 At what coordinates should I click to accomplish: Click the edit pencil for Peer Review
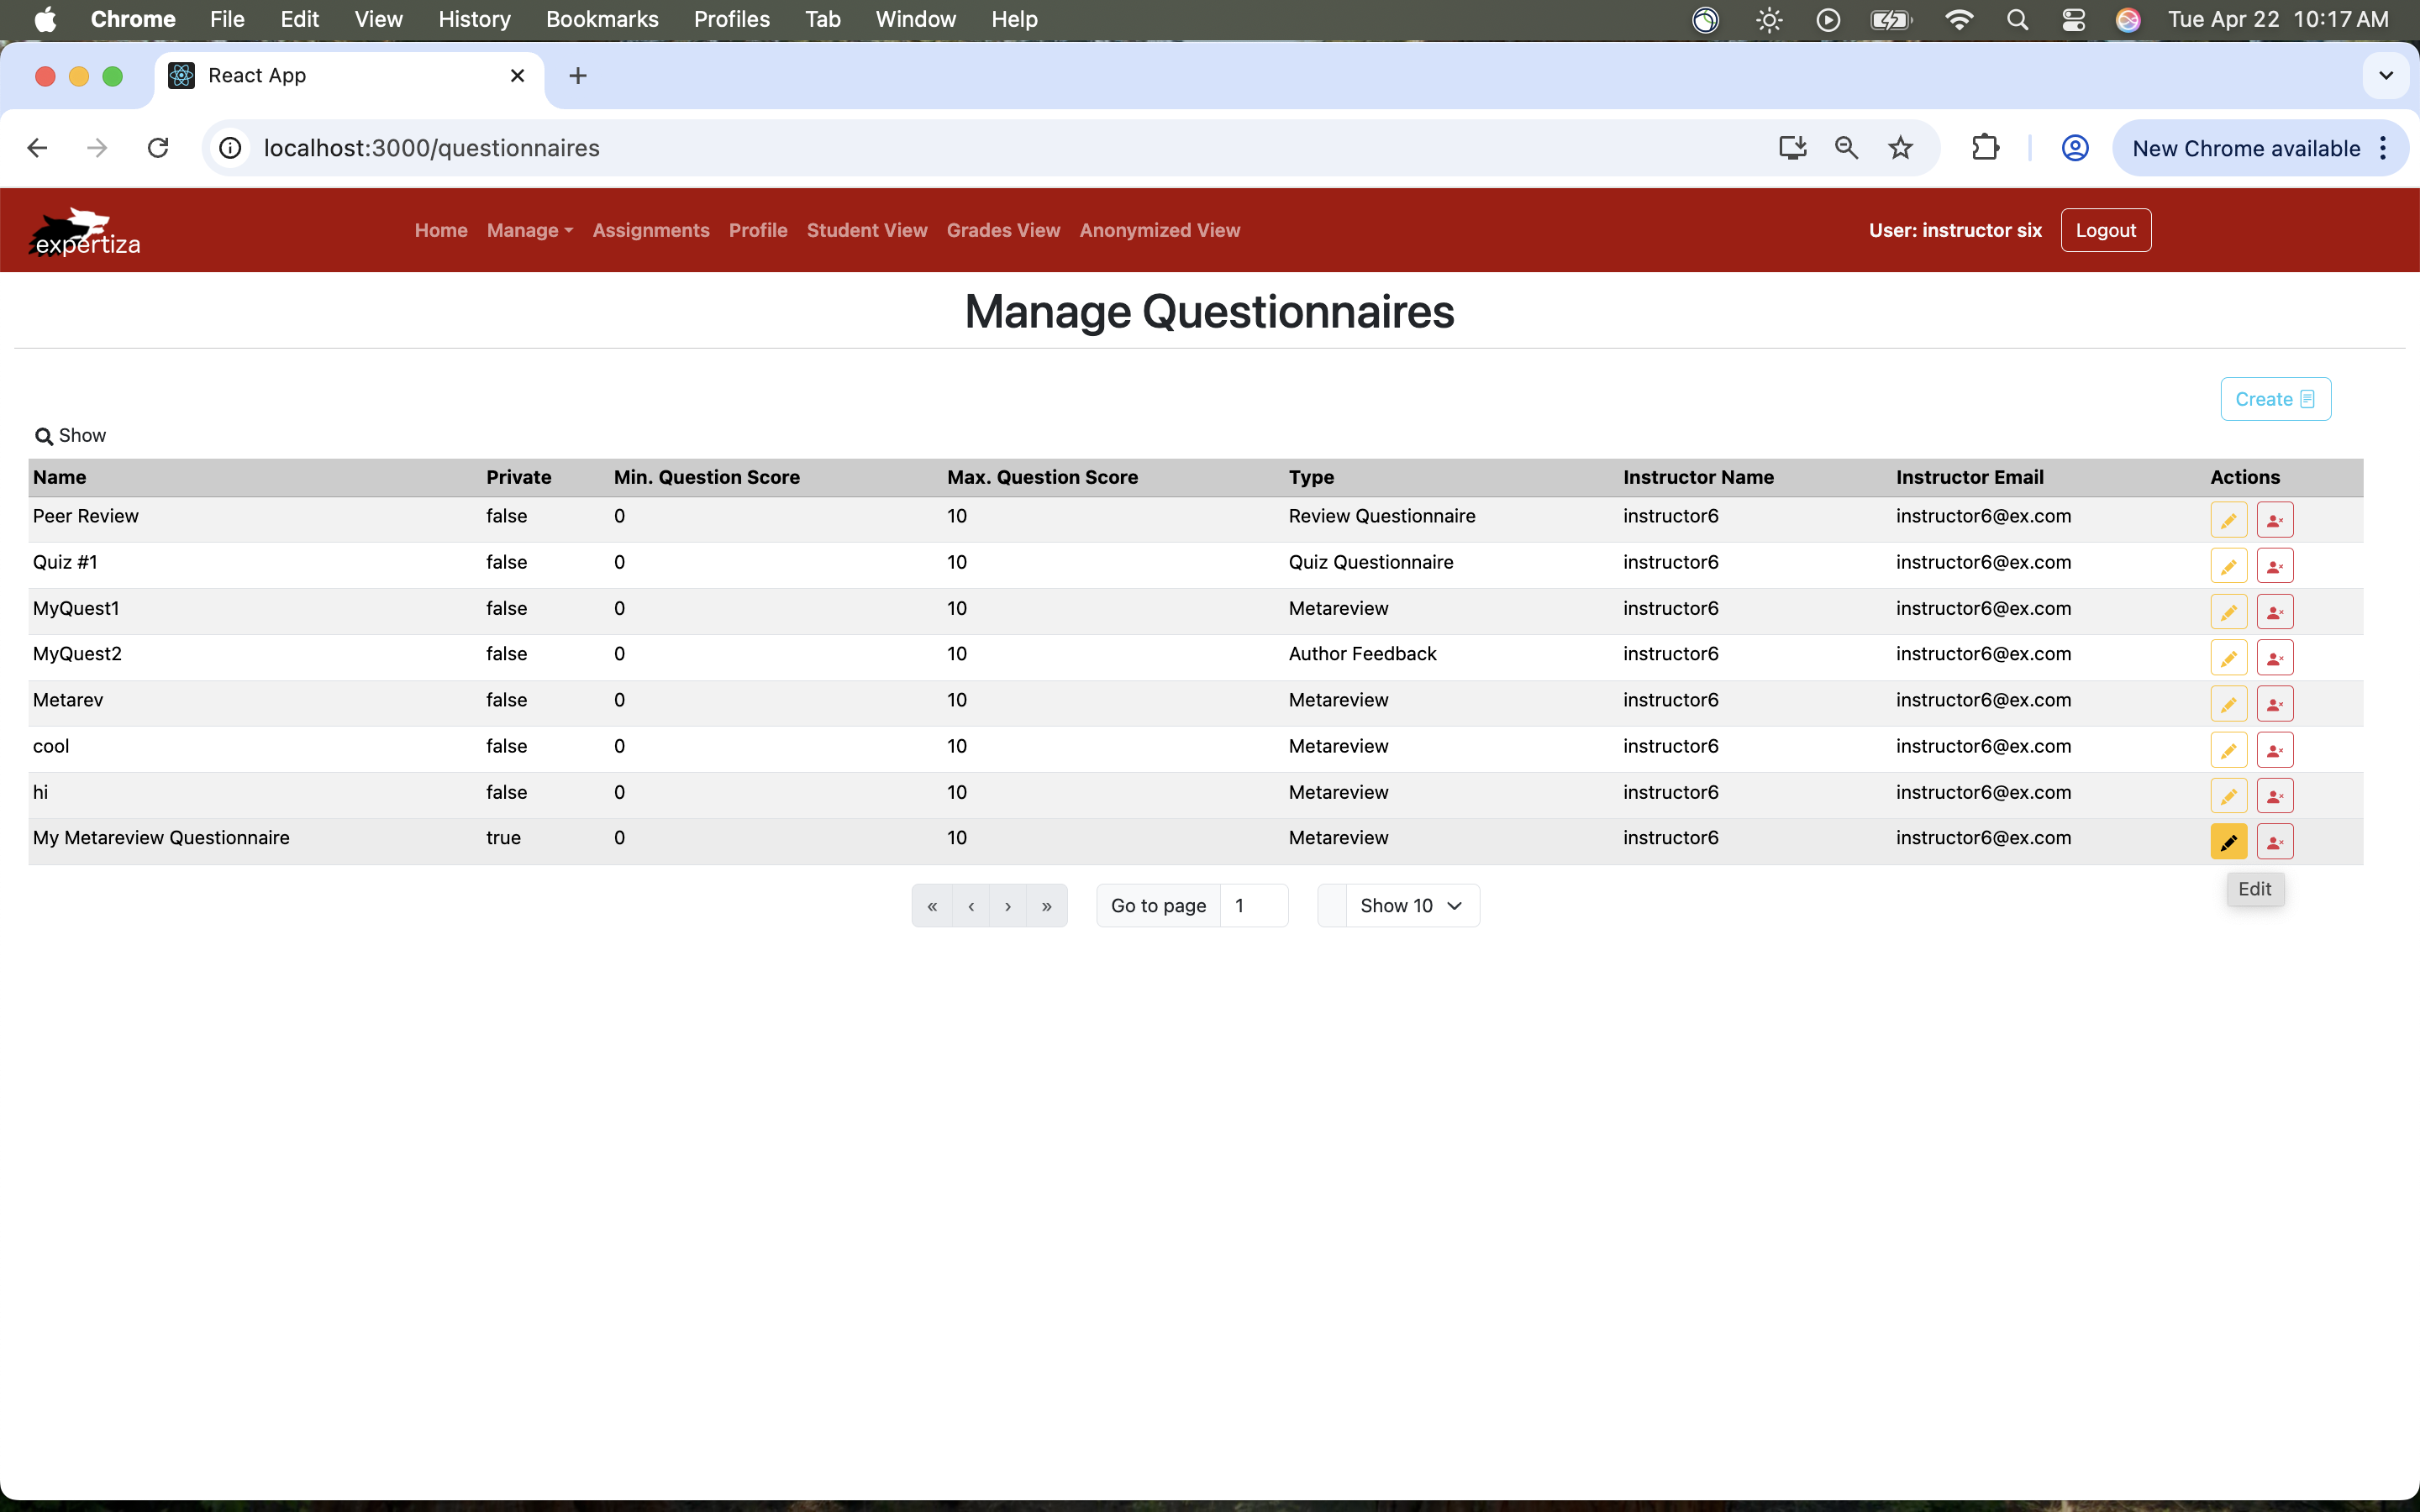2228,520
